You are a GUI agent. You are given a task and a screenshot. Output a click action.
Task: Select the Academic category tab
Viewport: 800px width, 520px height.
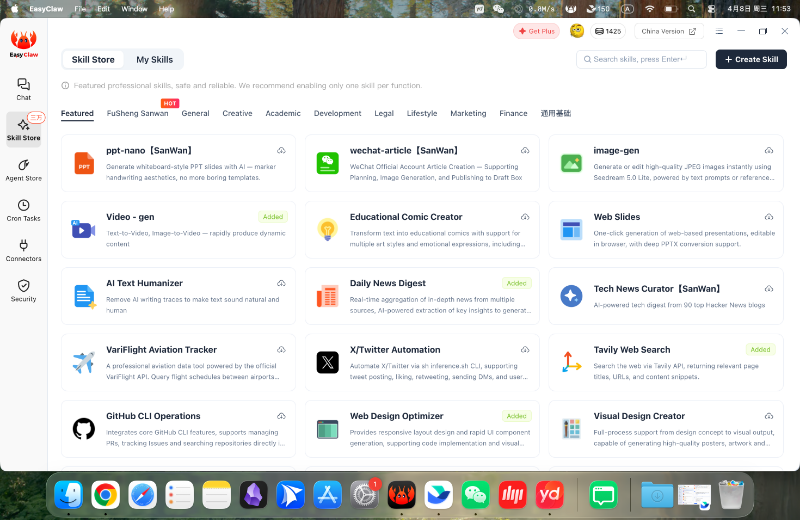click(x=283, y=113)
